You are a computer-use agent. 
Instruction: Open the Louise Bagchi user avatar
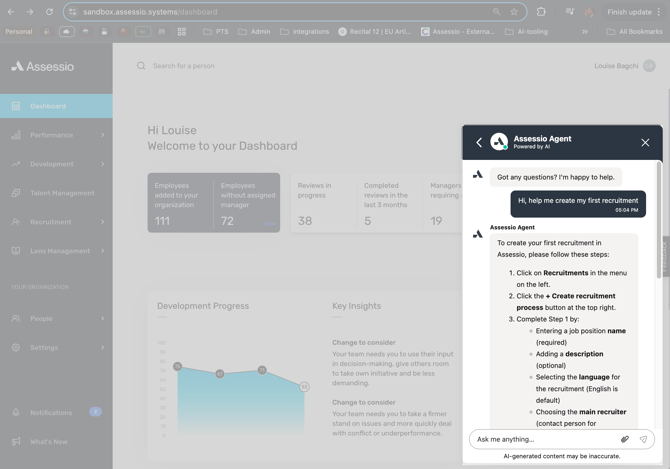pyautogui.click(x=649, y=66)
